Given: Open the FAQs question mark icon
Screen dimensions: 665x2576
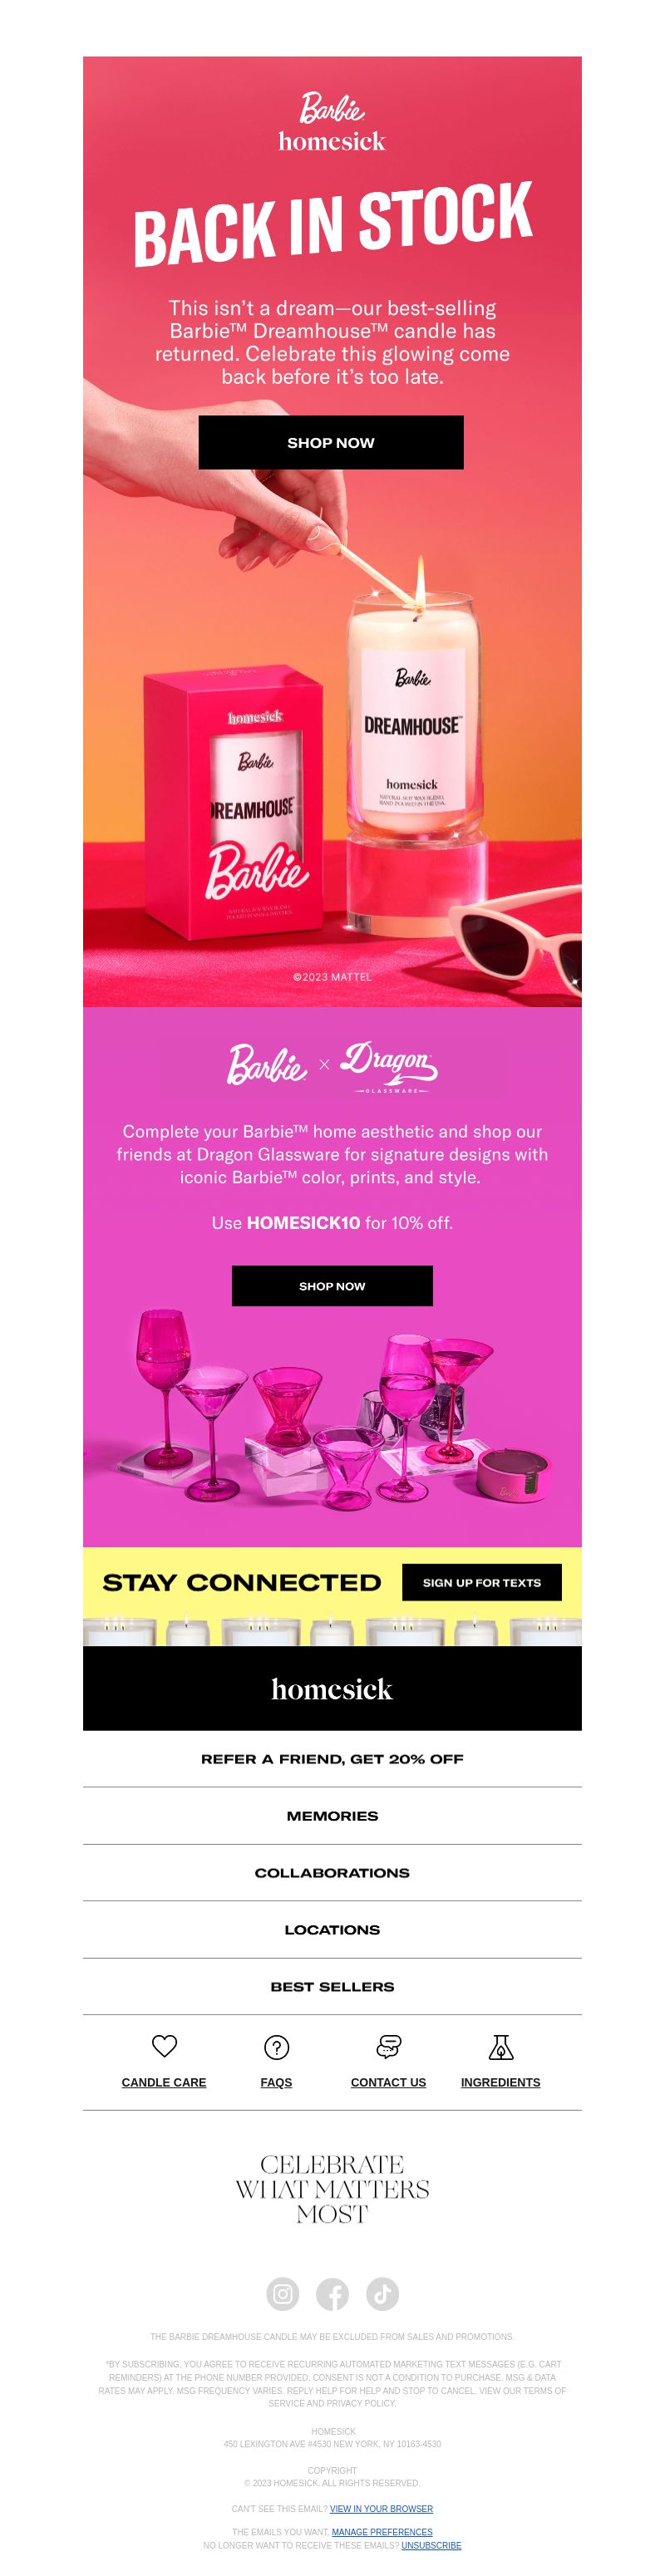Looking at the screenshot, I should [276, 2047].
